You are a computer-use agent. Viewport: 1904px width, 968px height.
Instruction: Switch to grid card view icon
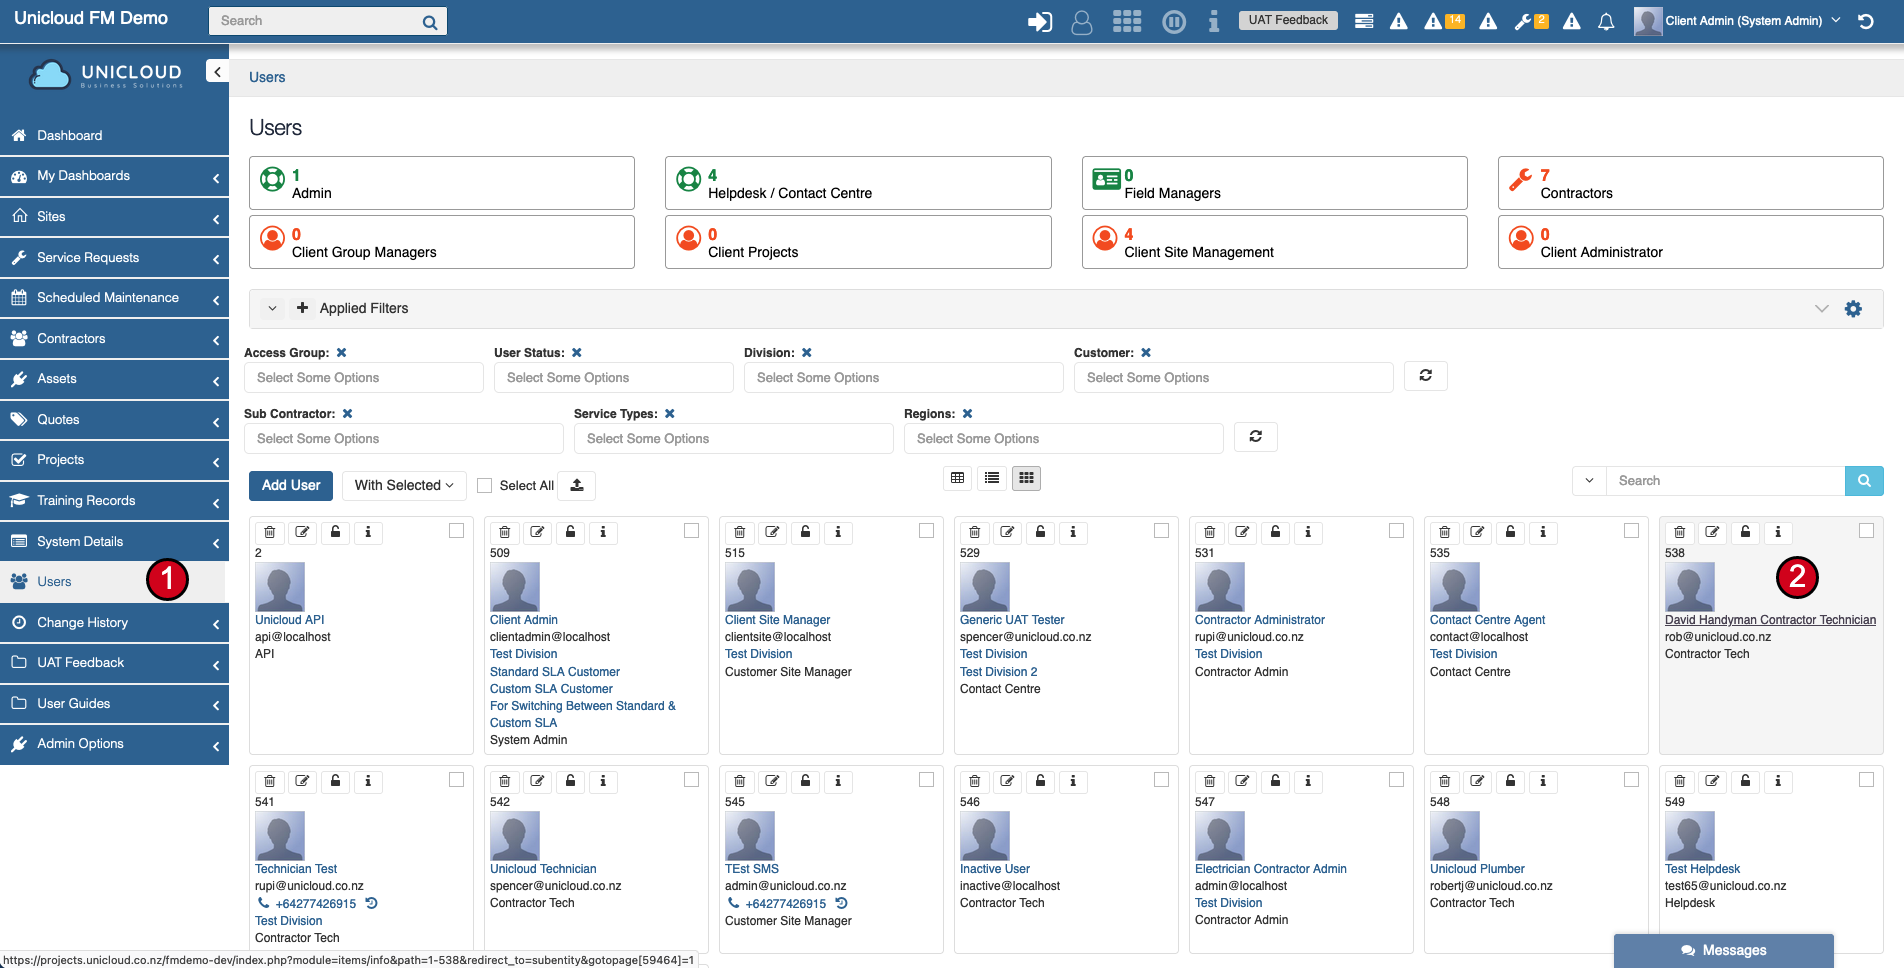coord(1026,478)
